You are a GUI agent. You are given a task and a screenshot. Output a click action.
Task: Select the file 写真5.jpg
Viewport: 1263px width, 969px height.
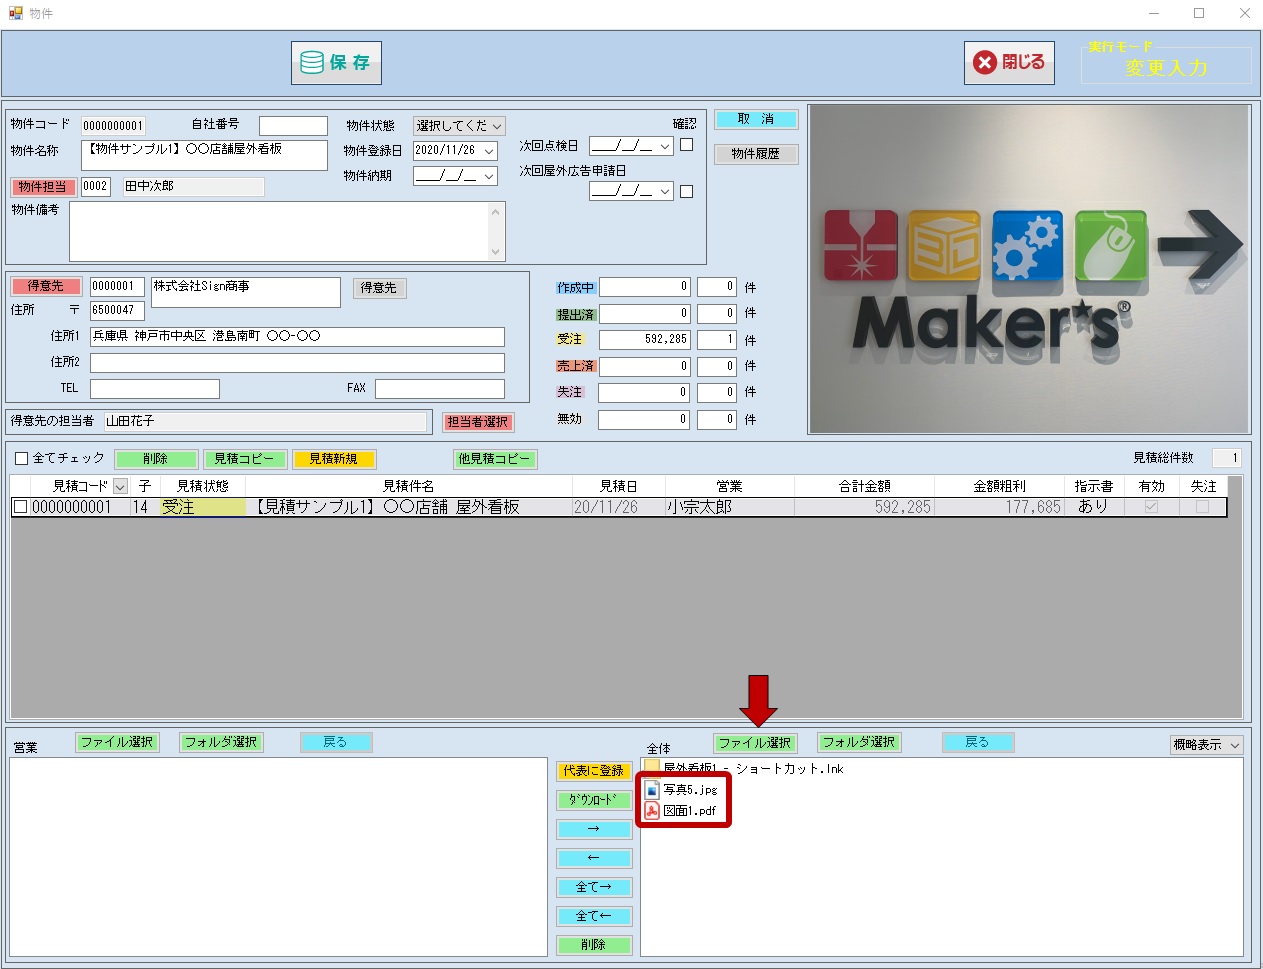click(x=691, y=790)
